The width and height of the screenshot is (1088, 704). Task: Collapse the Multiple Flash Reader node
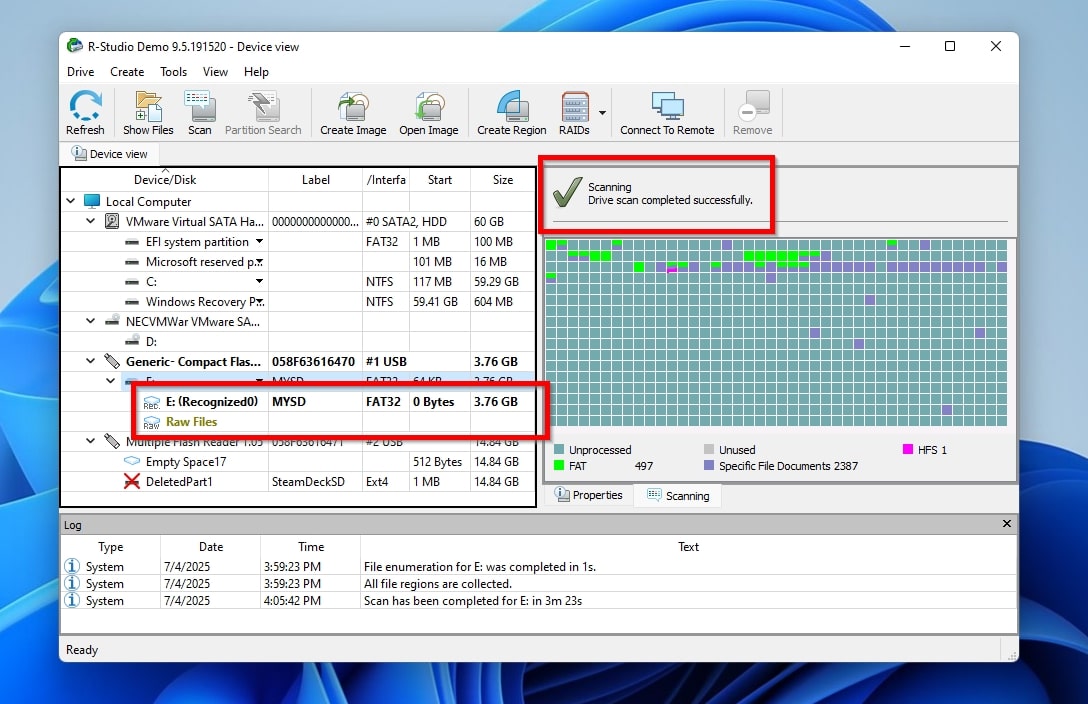(90, 441)
